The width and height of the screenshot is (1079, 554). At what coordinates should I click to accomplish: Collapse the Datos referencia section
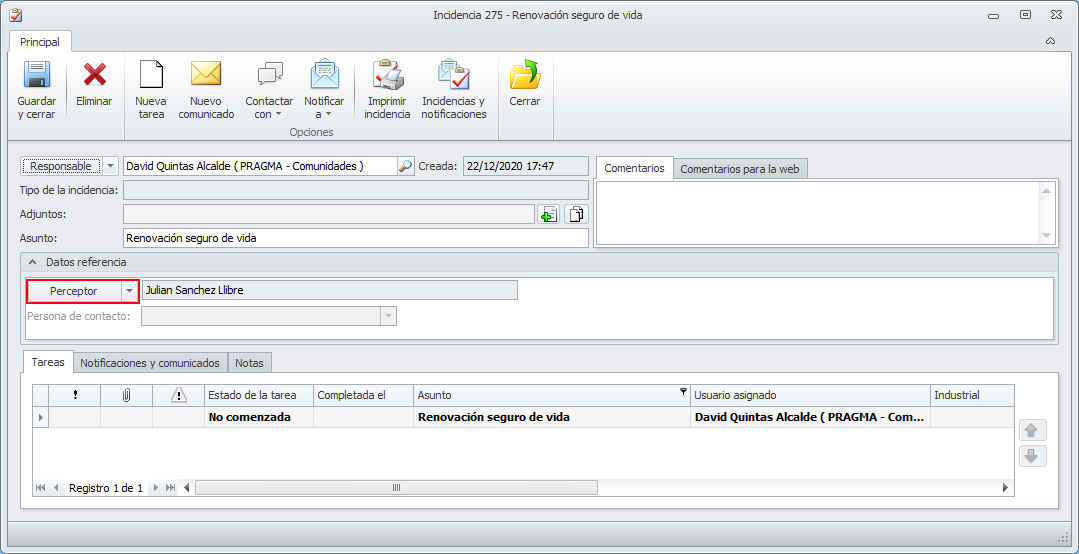pos(33,262)
